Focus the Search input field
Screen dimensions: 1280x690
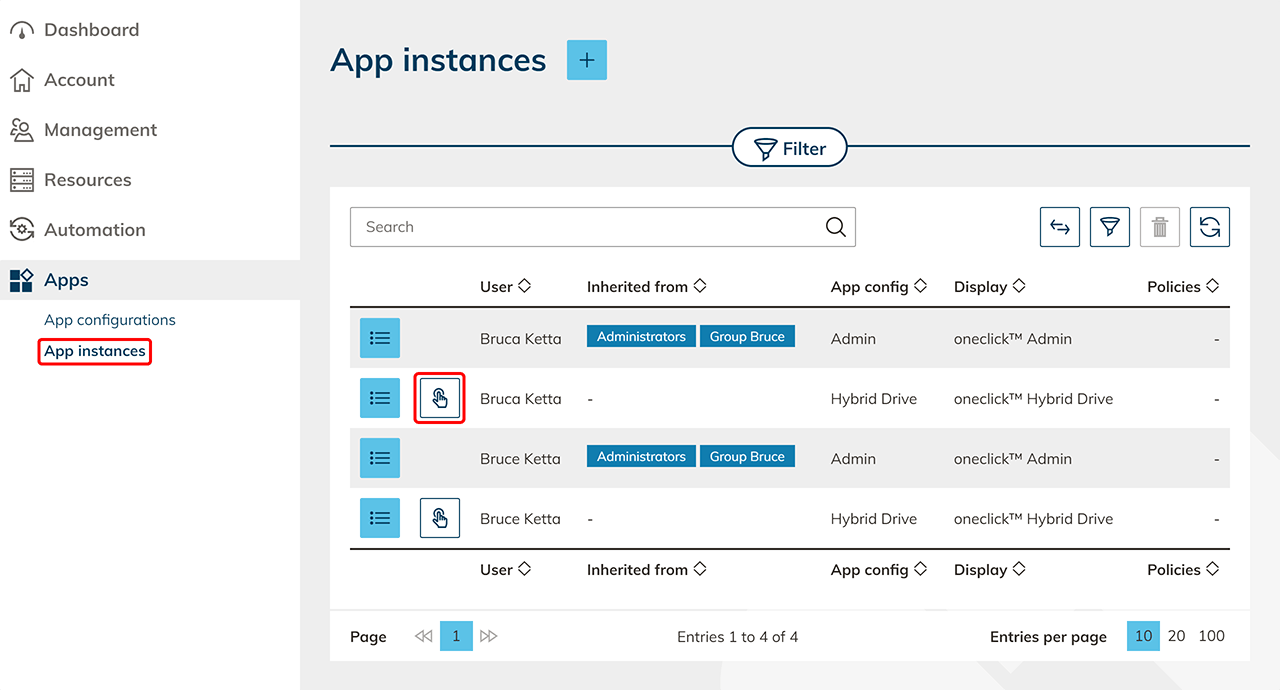point(590,227)
